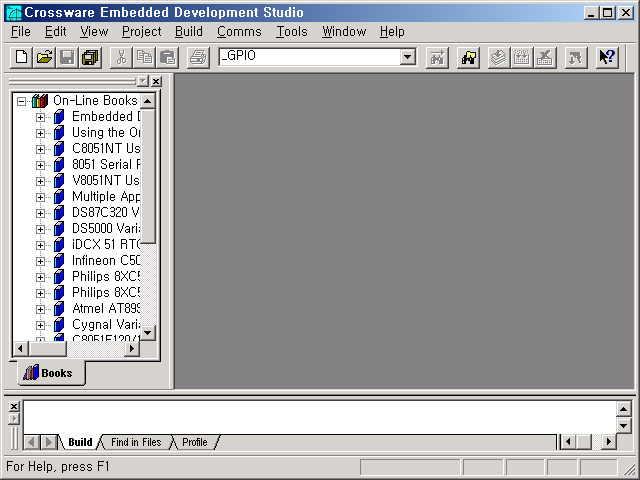Click the output pane expand arrow button
This screenshot has width=640, height=480.
(14, 419)
